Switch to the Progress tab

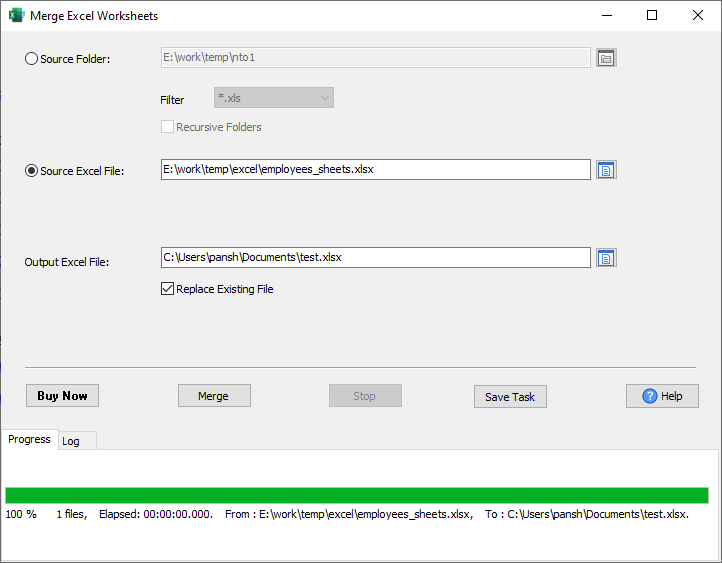(29, 439)
